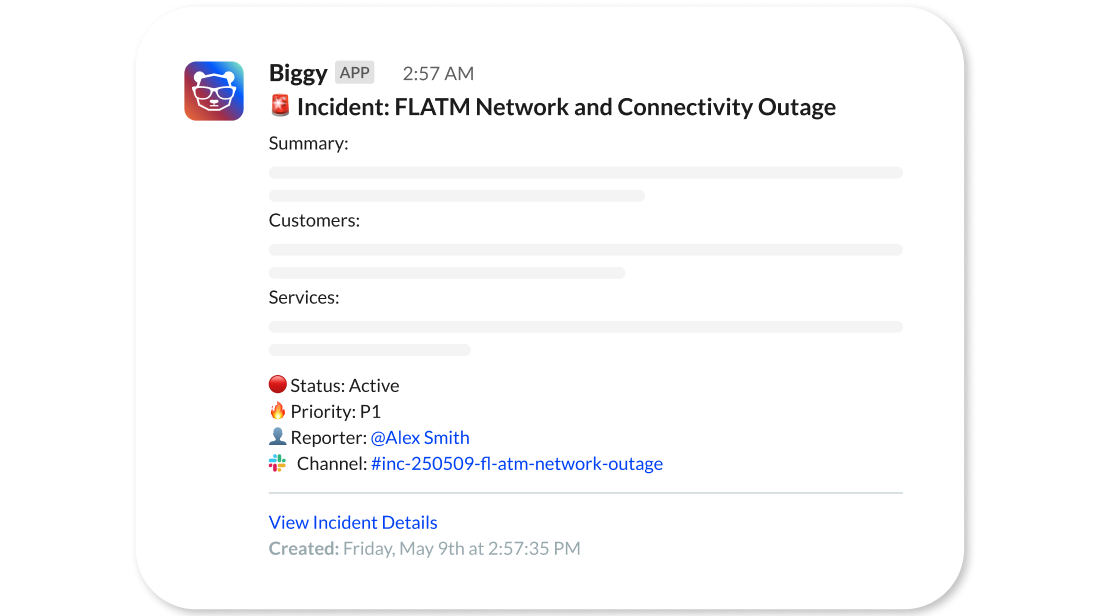The height and width of the screenshot is (616, 1100).
Task: Click View Incident Details
Action: pos(352,522)
